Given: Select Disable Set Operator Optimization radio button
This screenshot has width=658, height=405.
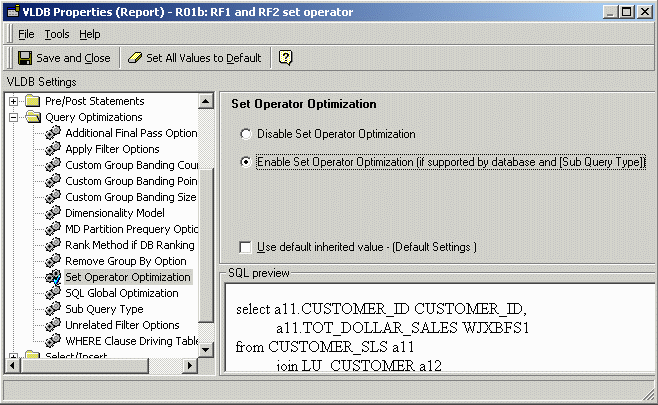Looking at the screenshot, I should coord(245,134).
